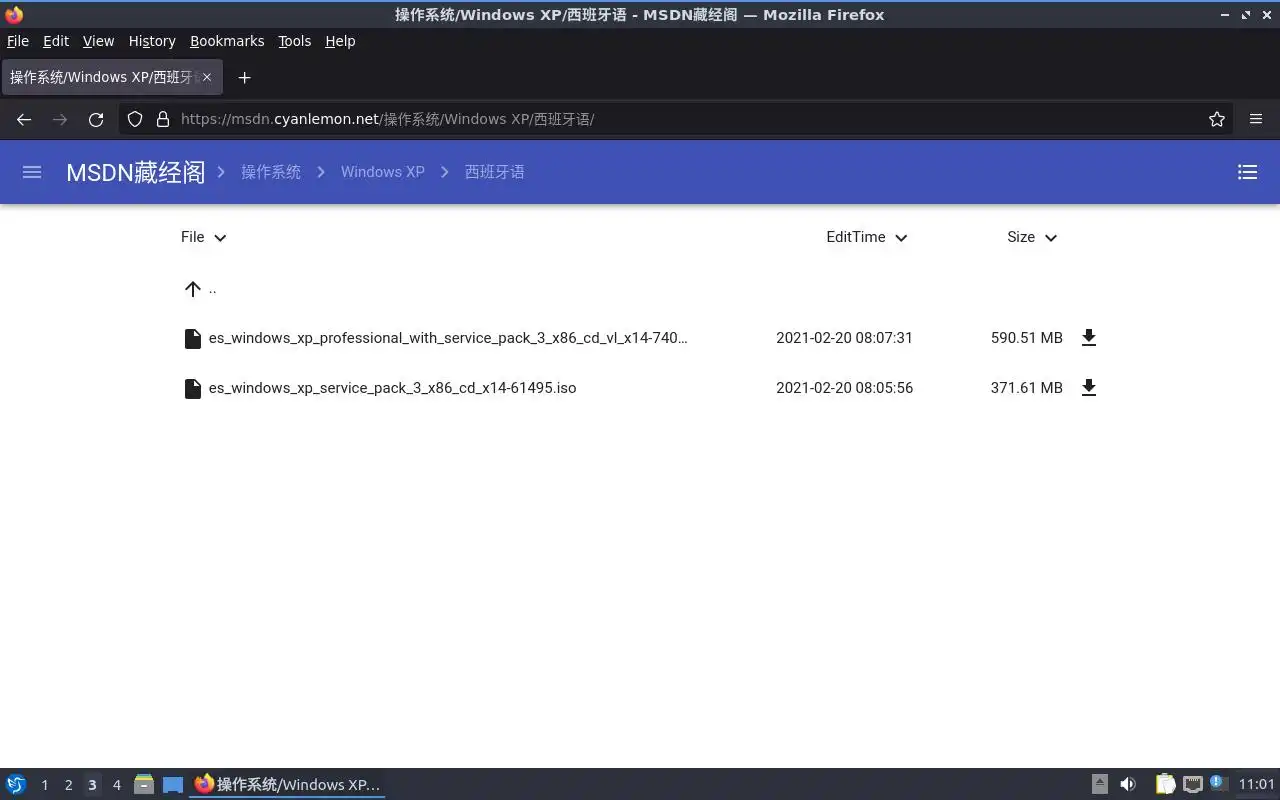Sort the list by File column
This screenshot has height=800, width=1280.
click(x=204, y=237)
